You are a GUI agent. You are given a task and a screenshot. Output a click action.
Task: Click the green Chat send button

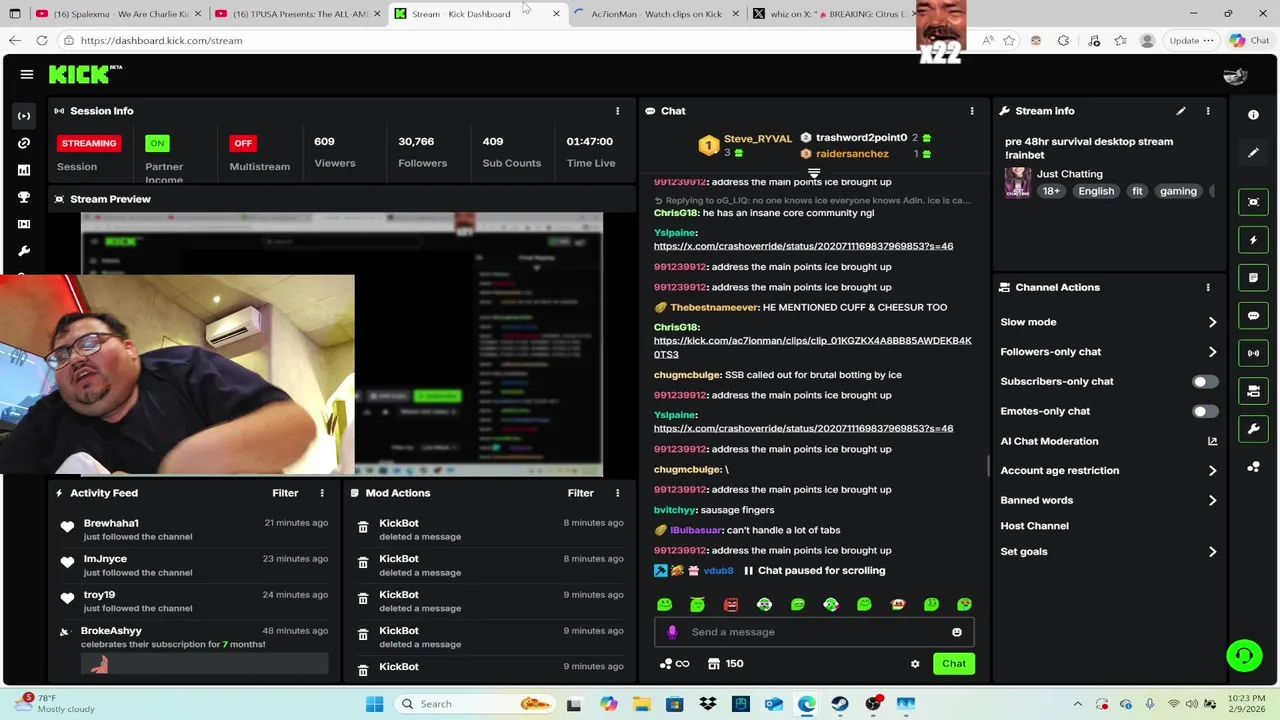tap(953, 664)
